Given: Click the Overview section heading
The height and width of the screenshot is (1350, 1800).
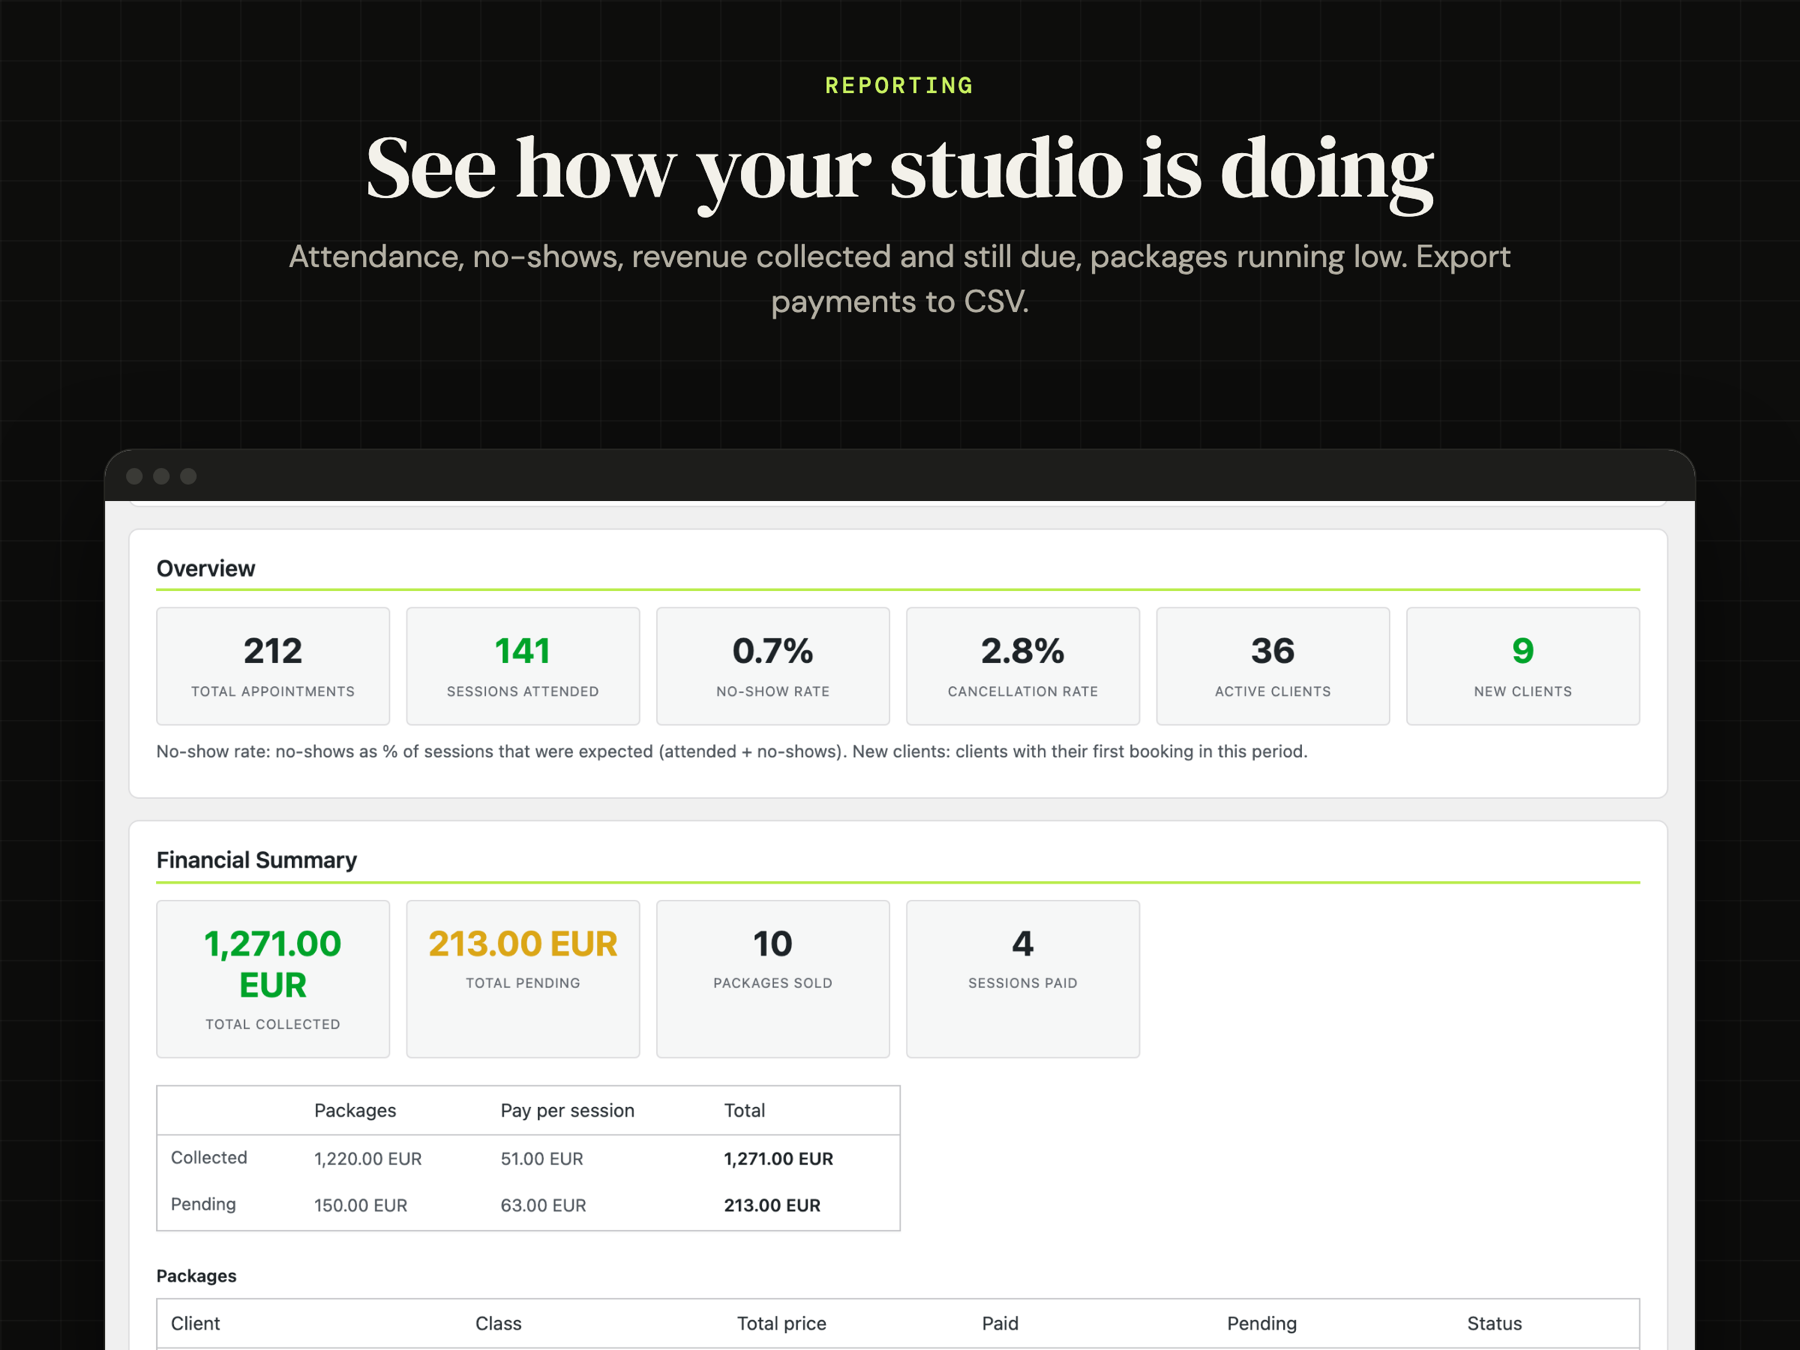Looking at the screenshot, I should 206,569.
